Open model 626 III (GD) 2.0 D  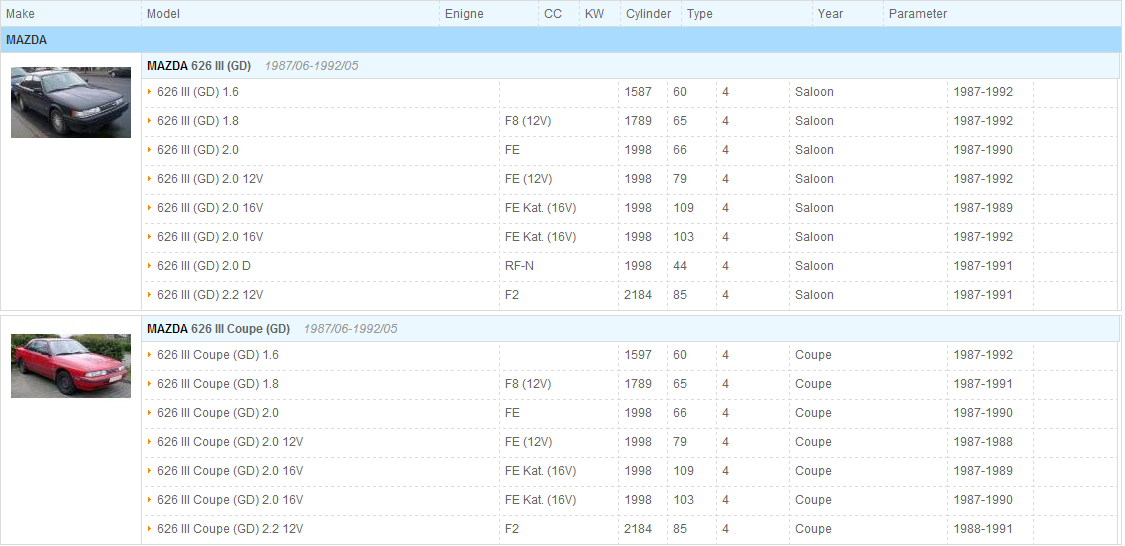click(204, 265)
